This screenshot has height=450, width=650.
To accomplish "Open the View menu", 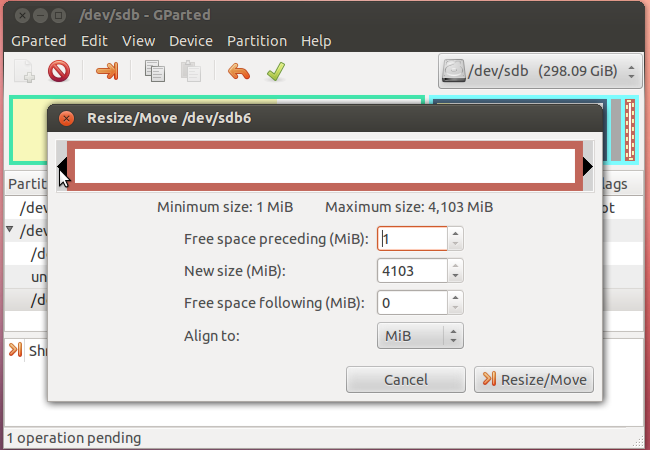I will [138, 41].
